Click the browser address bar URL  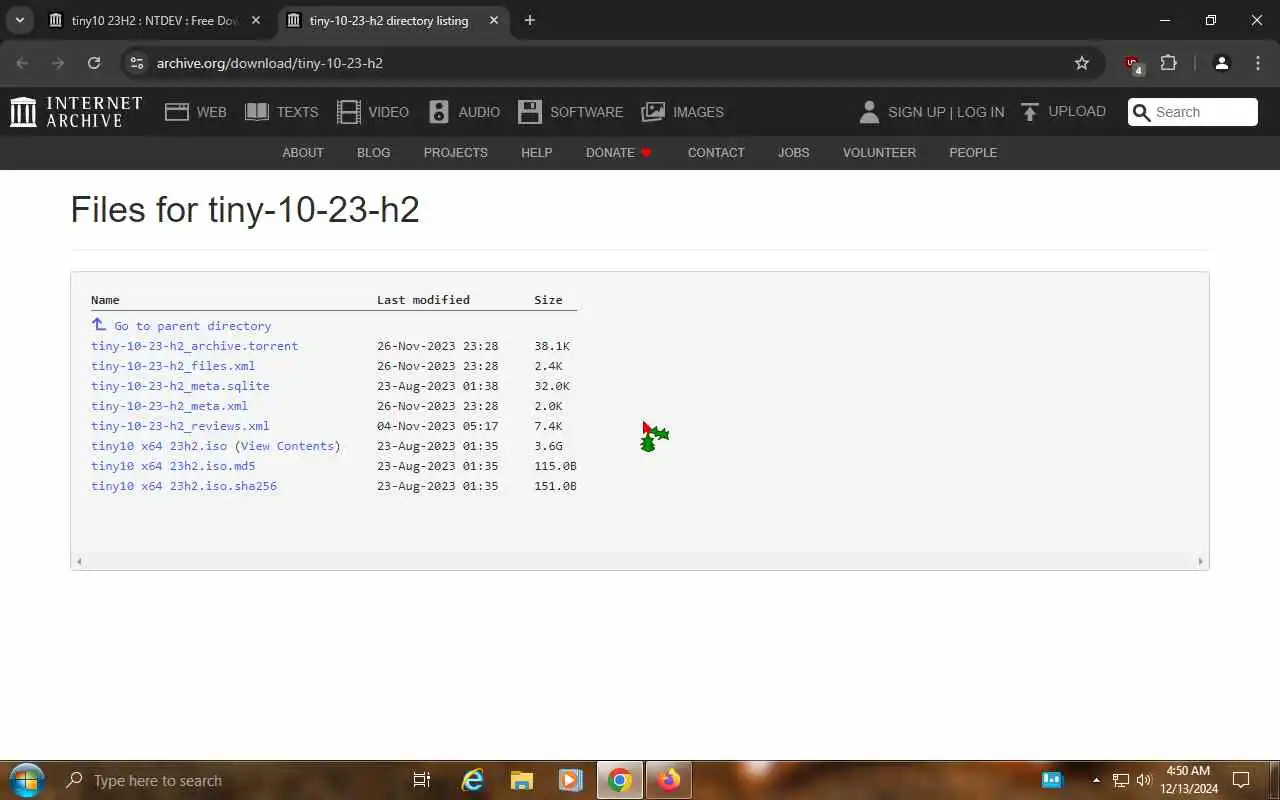tap(270, 63)
